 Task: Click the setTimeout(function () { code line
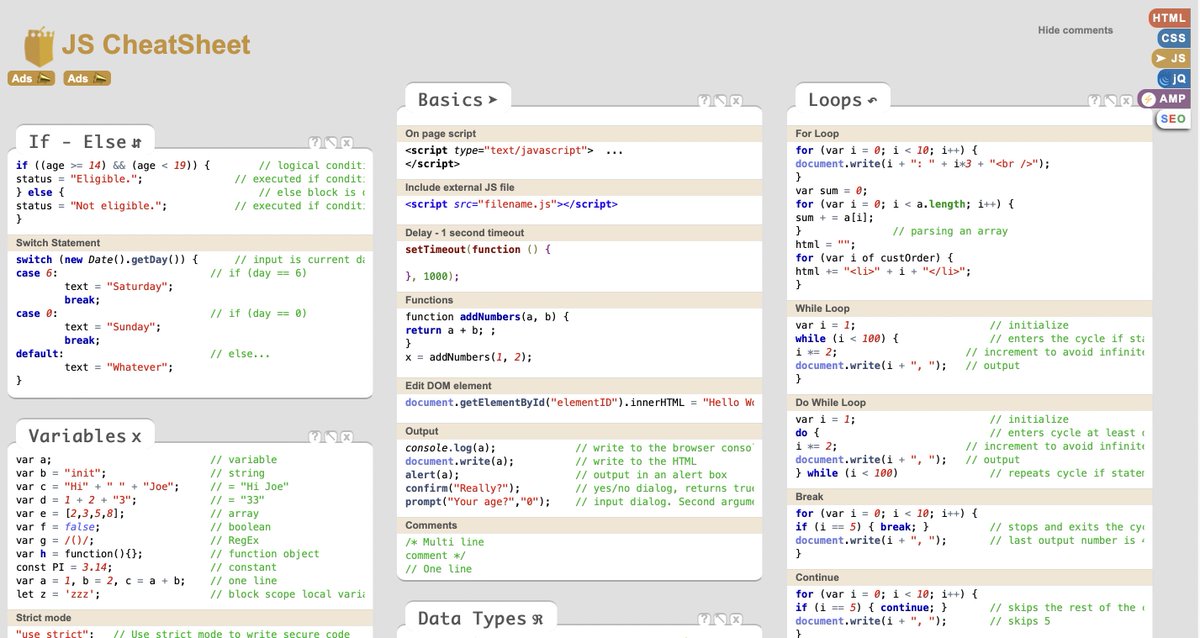click(x=479, y=249)
